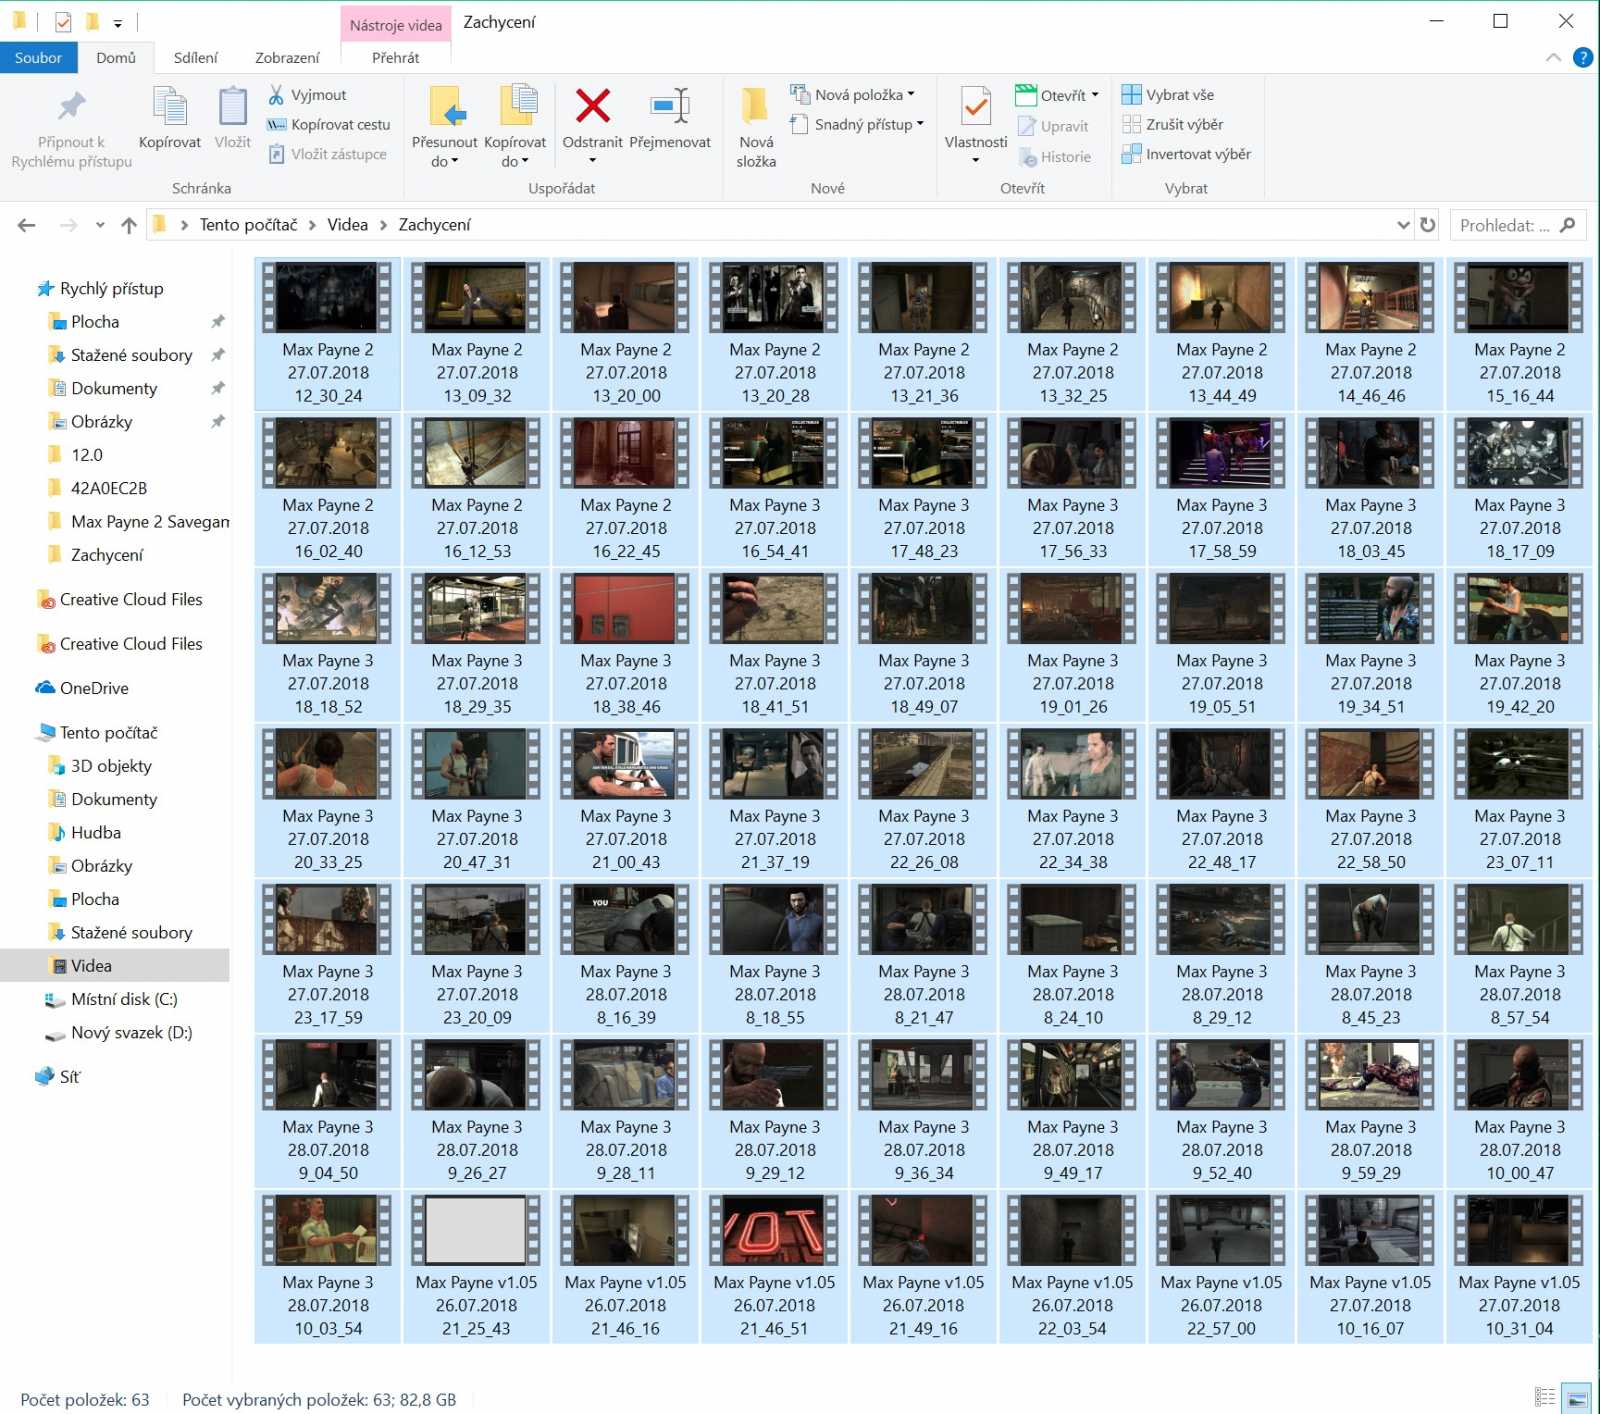Click Zachycení breadcrumb segment

pyautogui.click(x=434, y=225)
